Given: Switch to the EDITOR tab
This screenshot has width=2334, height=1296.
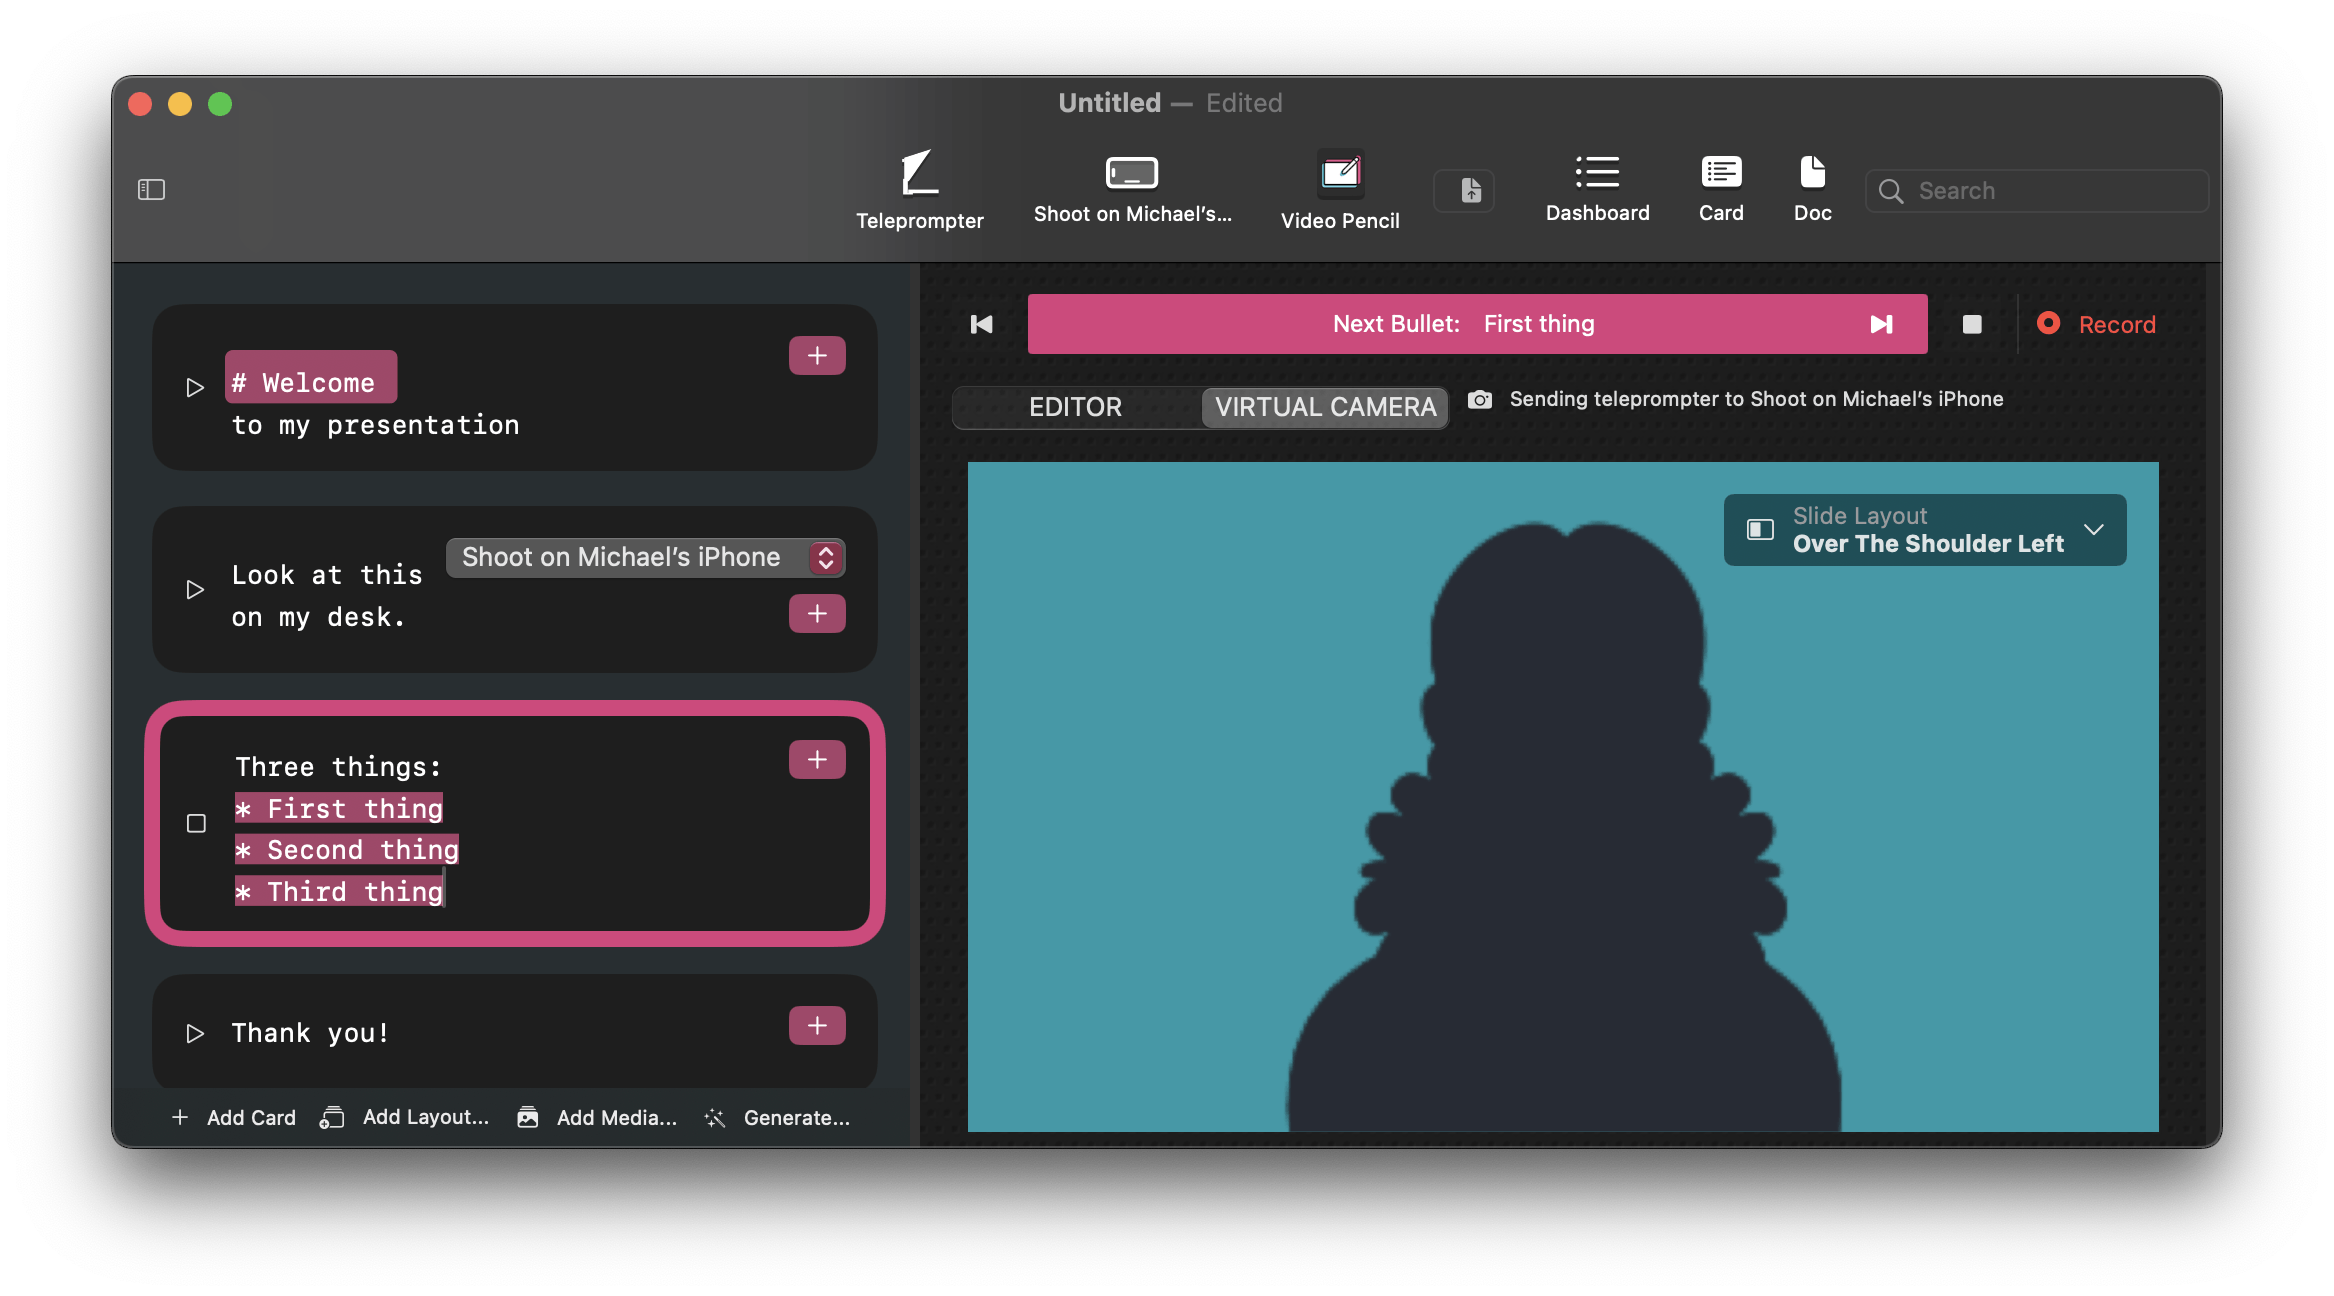Looking at the screenshot, I should 1075,407.
